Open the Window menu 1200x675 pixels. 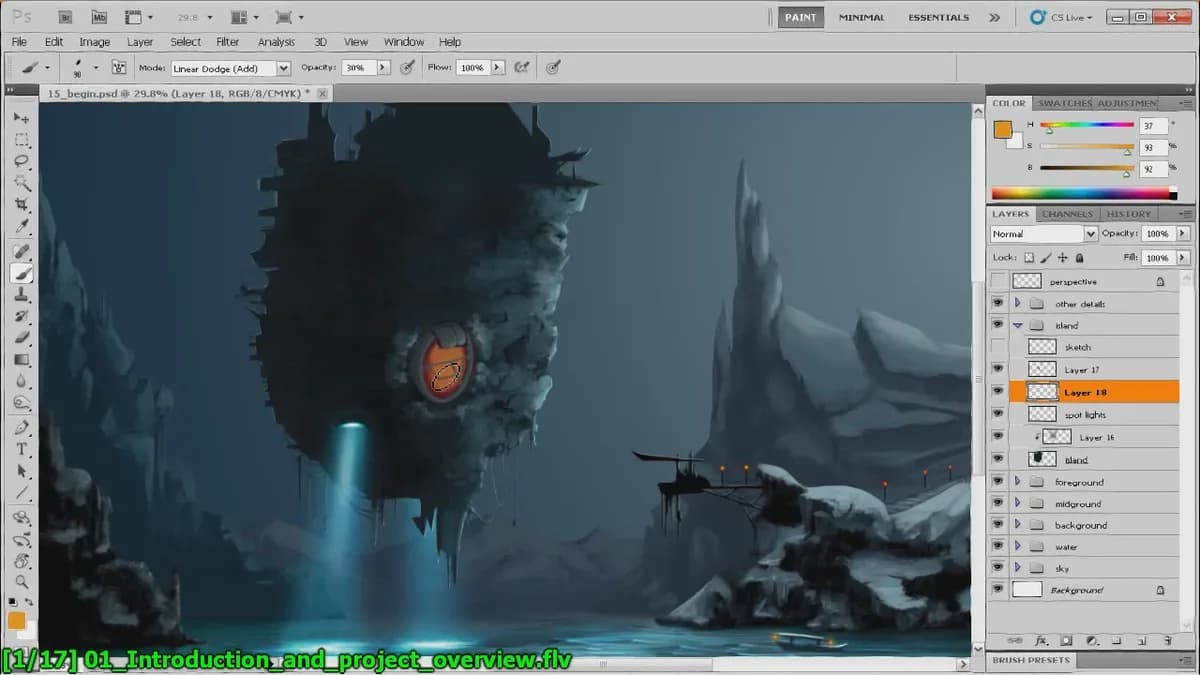tap(404, 42)
